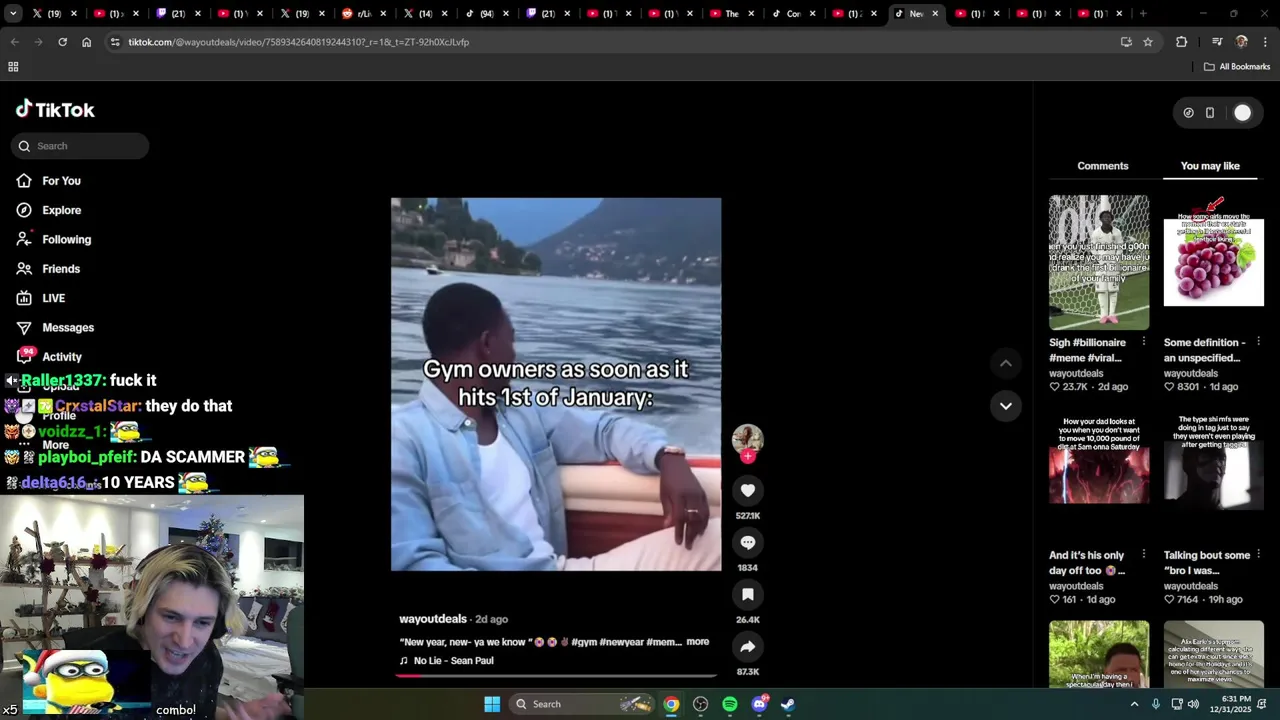The height and width of the screenshot is (720, 1280).
Task: Show hidden system tray icons
Action: coord(1134,704)
